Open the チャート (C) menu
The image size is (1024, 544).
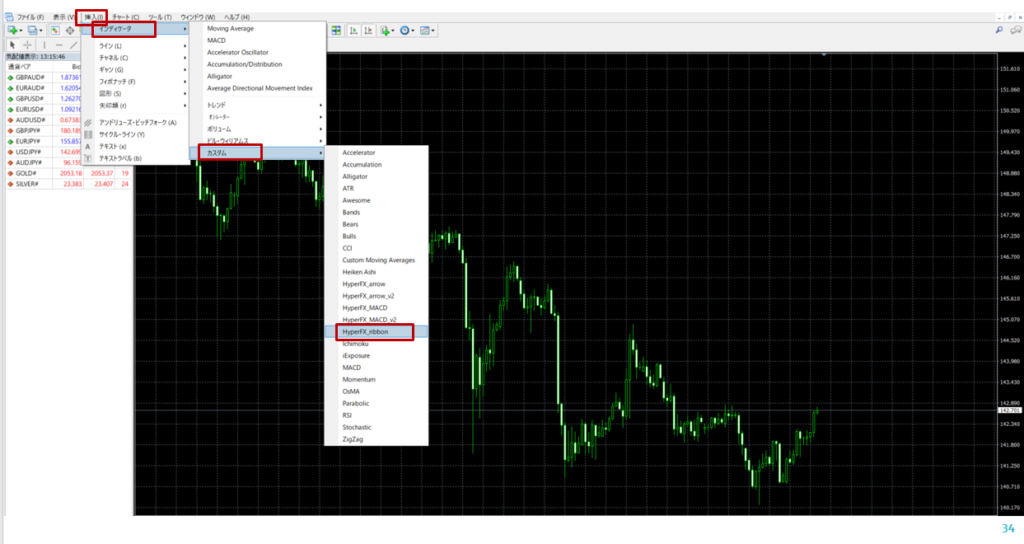[x=128, y=18]
